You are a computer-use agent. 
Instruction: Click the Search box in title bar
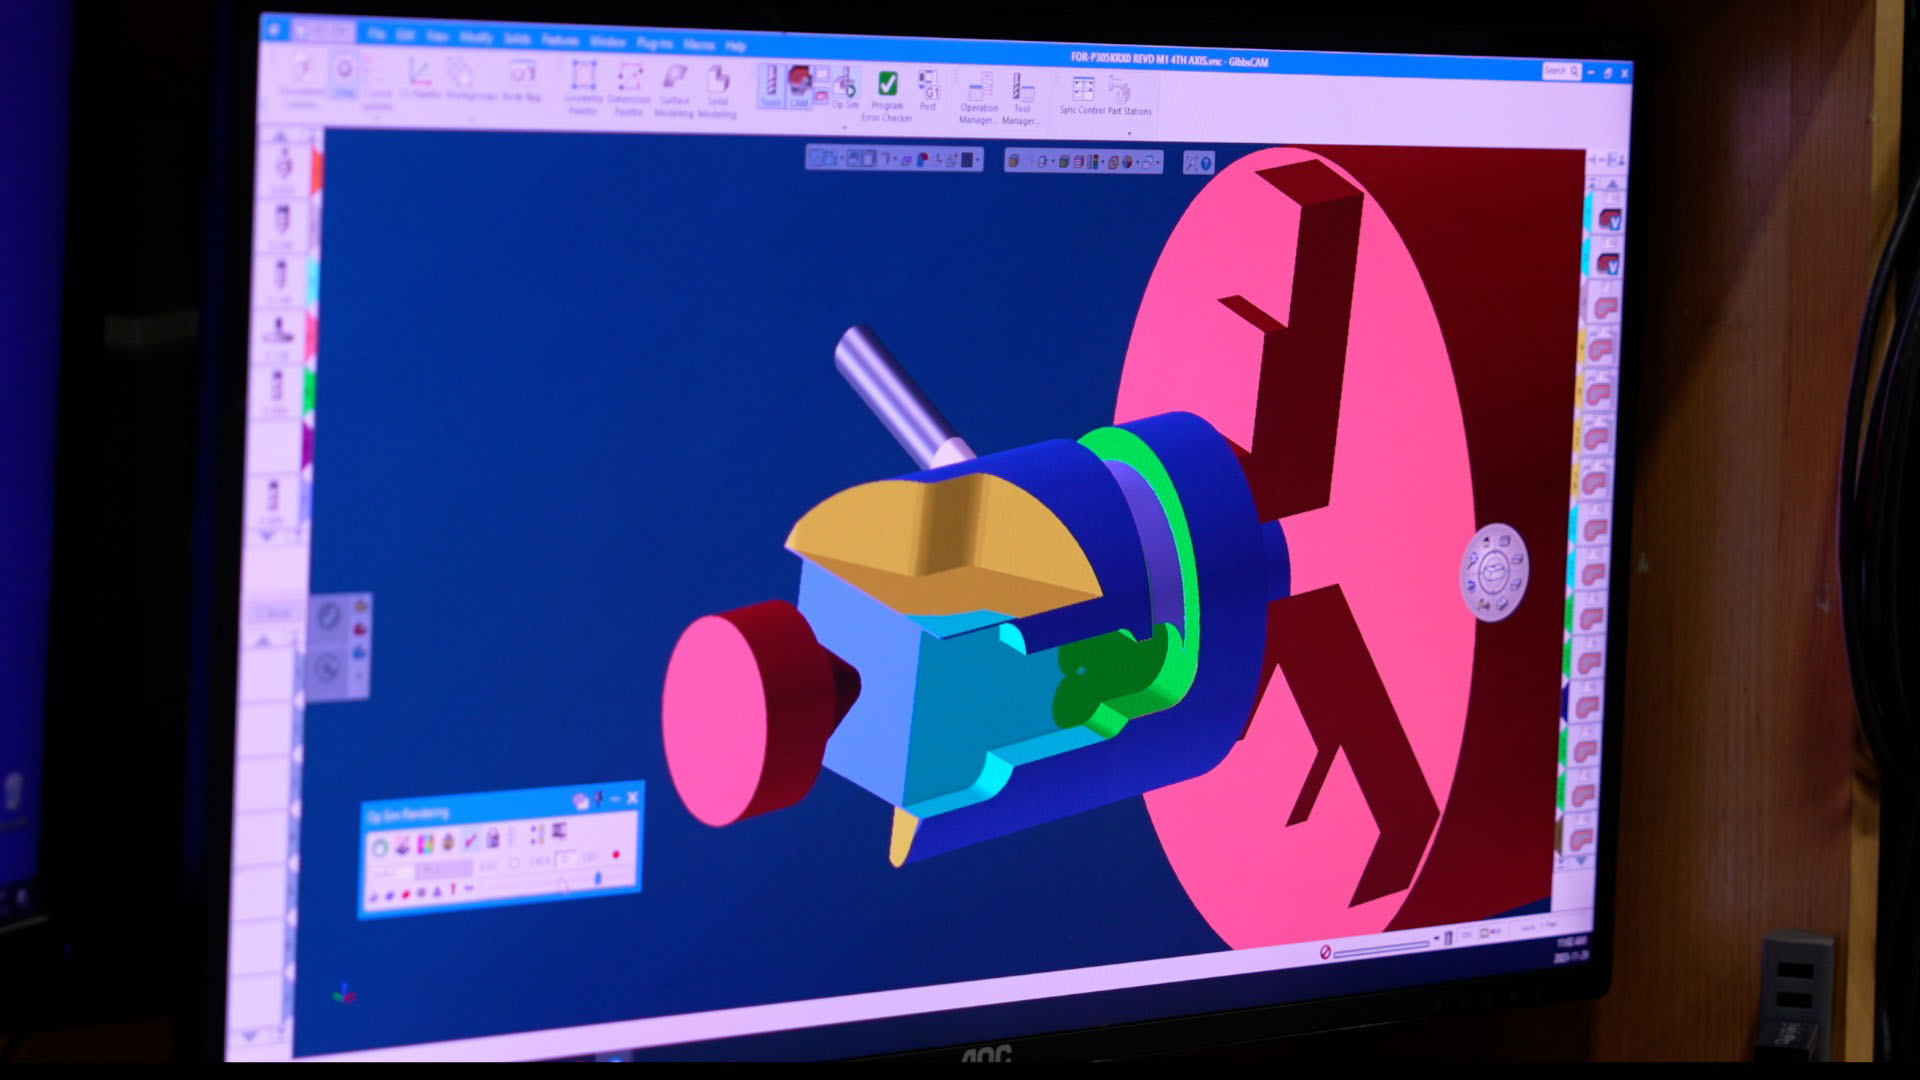point(1560,70)
